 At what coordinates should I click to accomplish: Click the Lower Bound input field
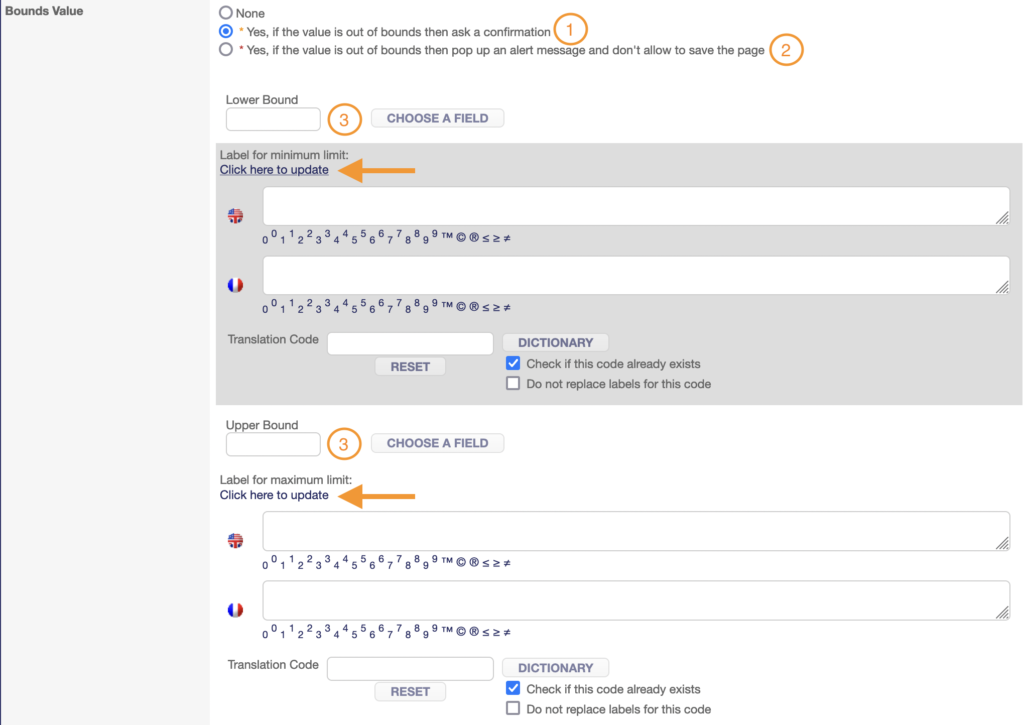(273, 119)
